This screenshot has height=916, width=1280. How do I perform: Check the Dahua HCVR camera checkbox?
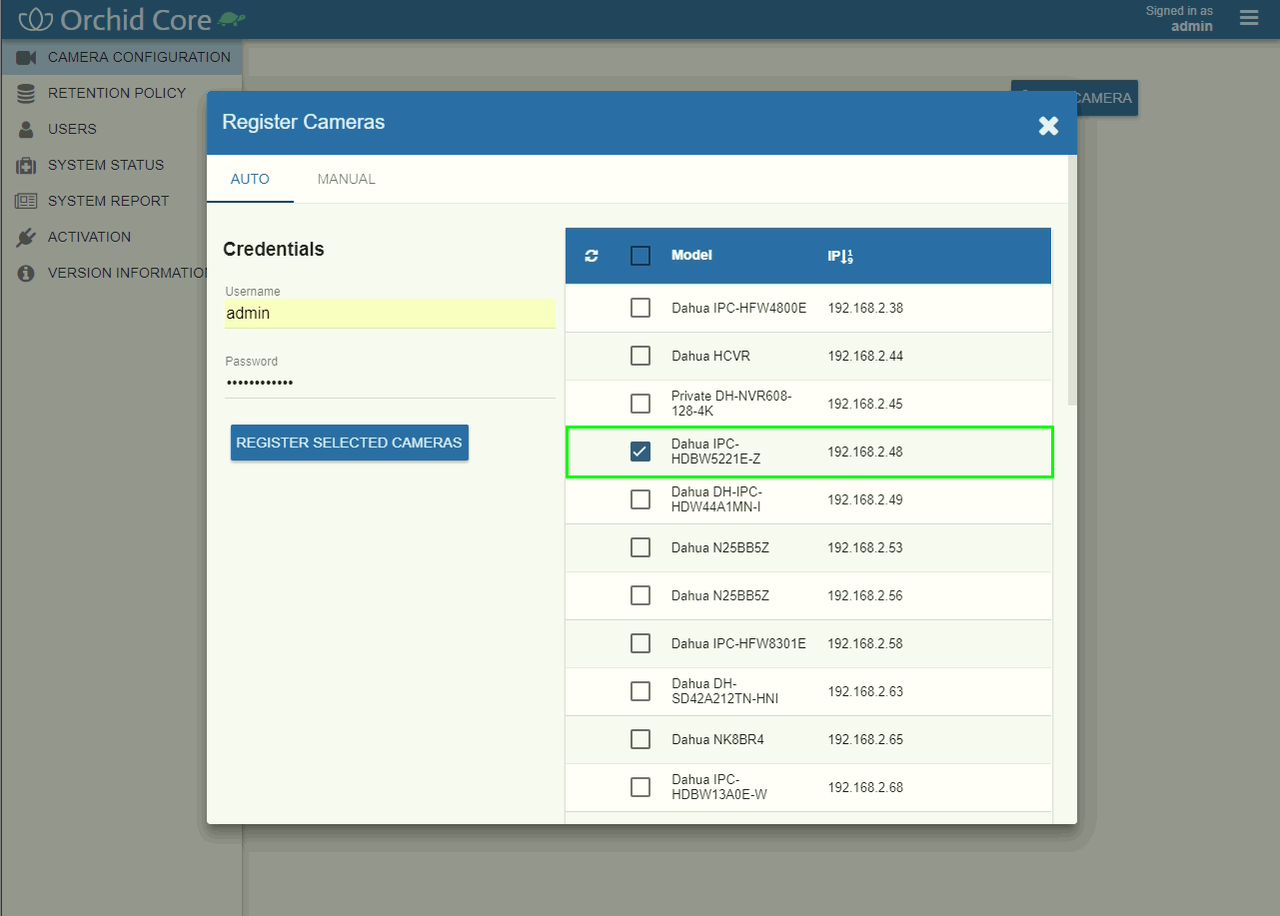tap(640, 356)
